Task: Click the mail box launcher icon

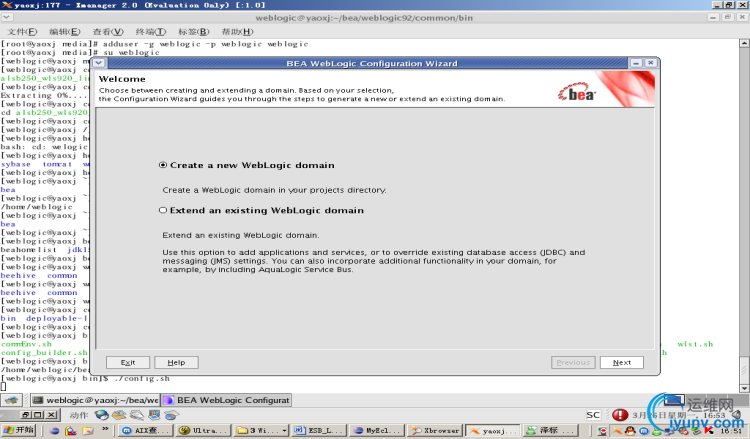Action: tap(119, 415)
